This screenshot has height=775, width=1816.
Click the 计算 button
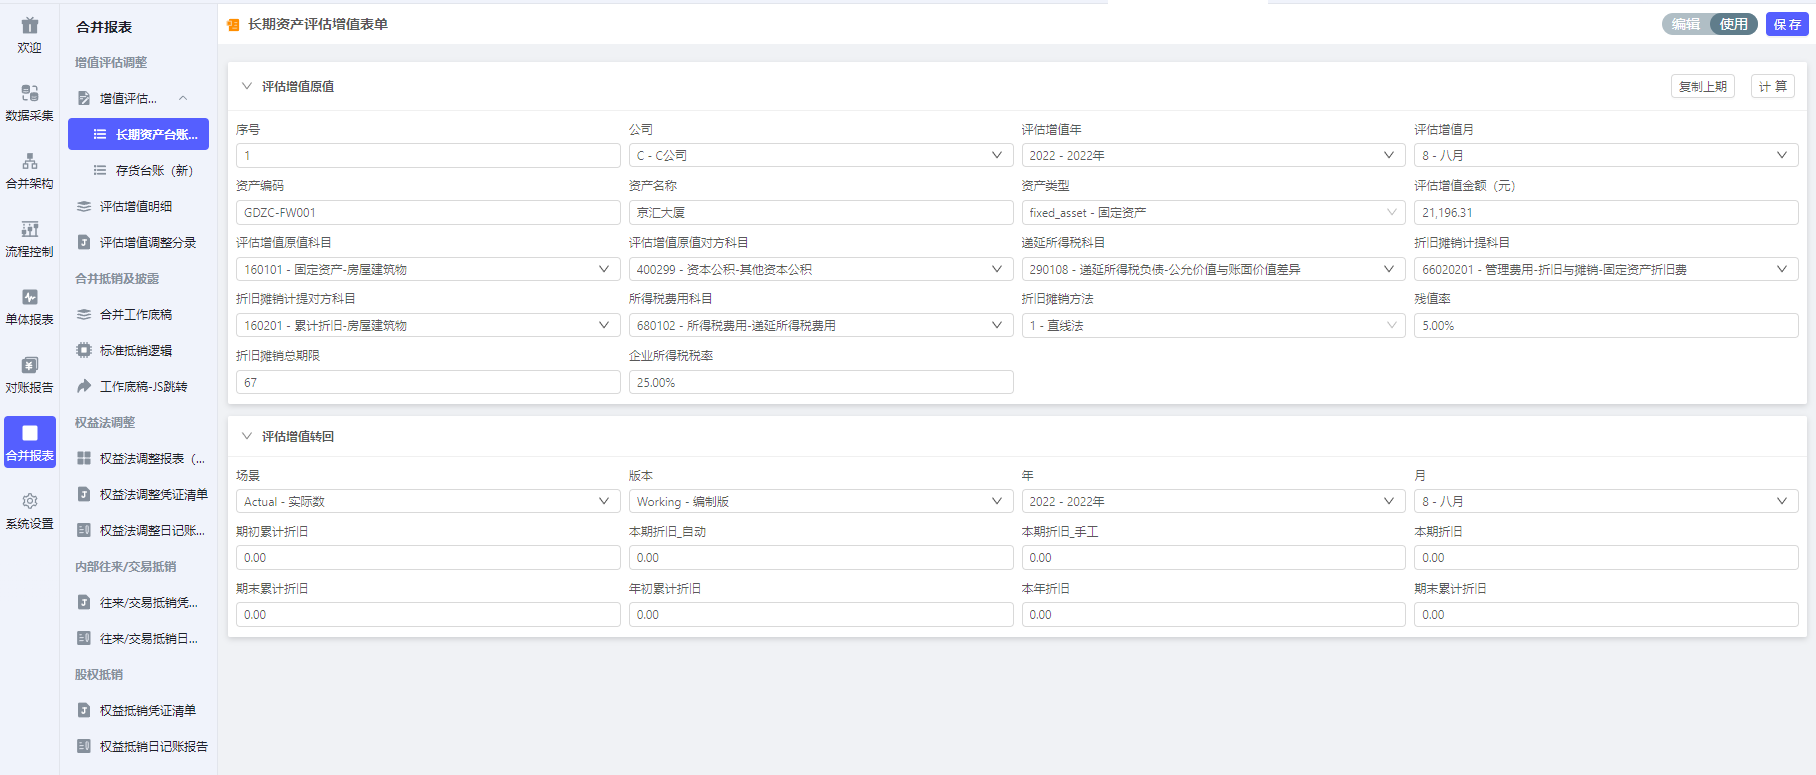pyautogui.click(x=1772, y=86)
